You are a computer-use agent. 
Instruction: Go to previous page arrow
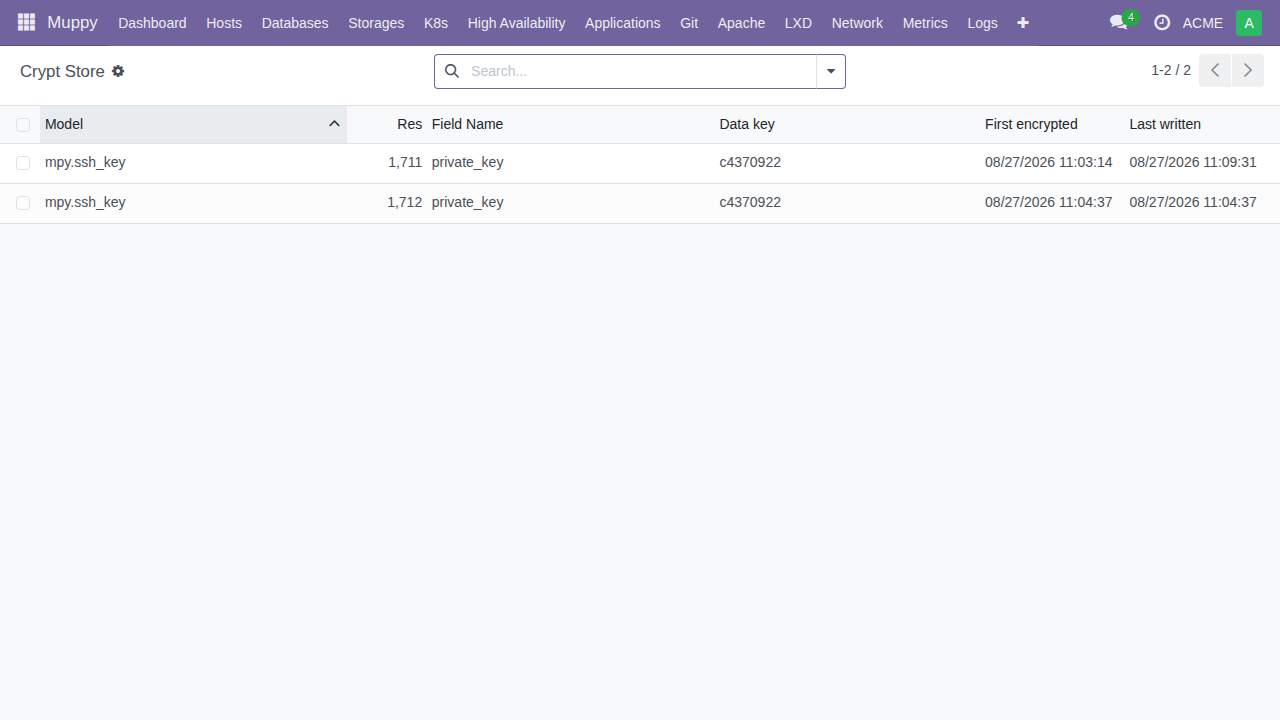coord(1215,70)
